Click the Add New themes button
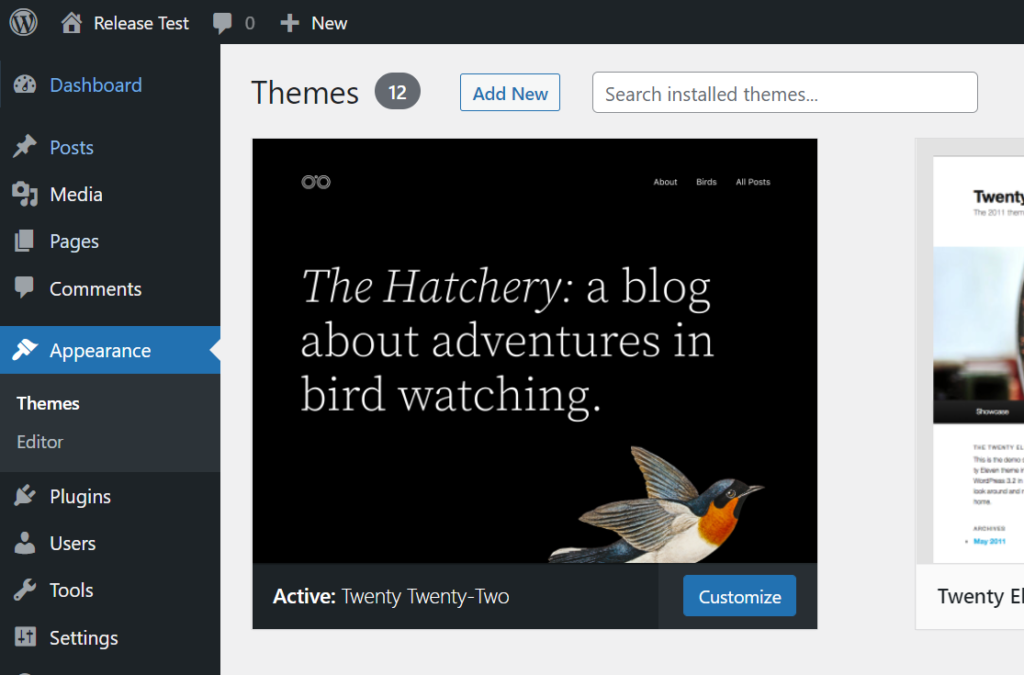Viewport: 1024px width, 675px height. point(510,92)
